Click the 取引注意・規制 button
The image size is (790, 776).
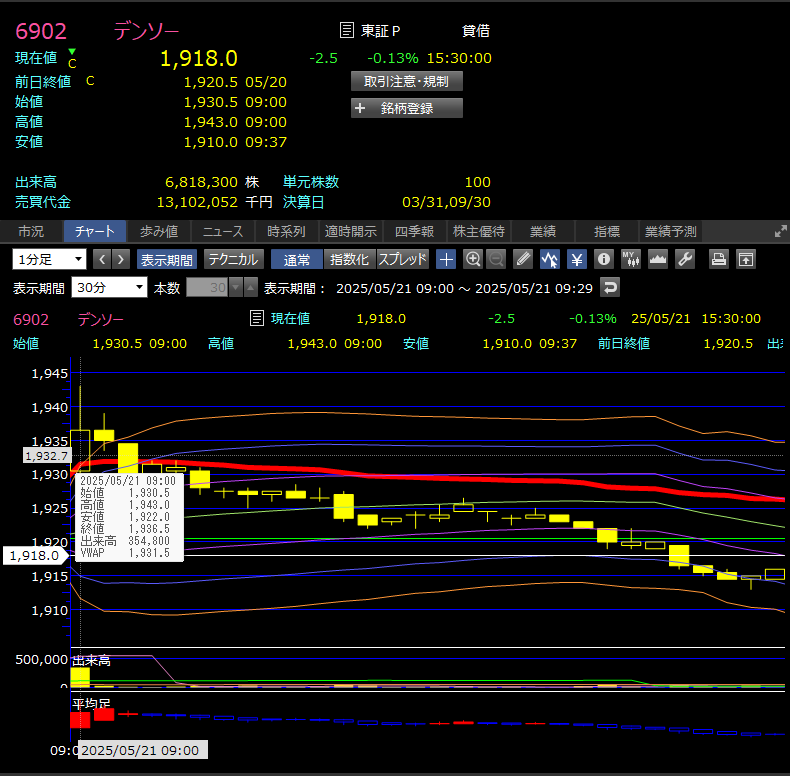407,82
